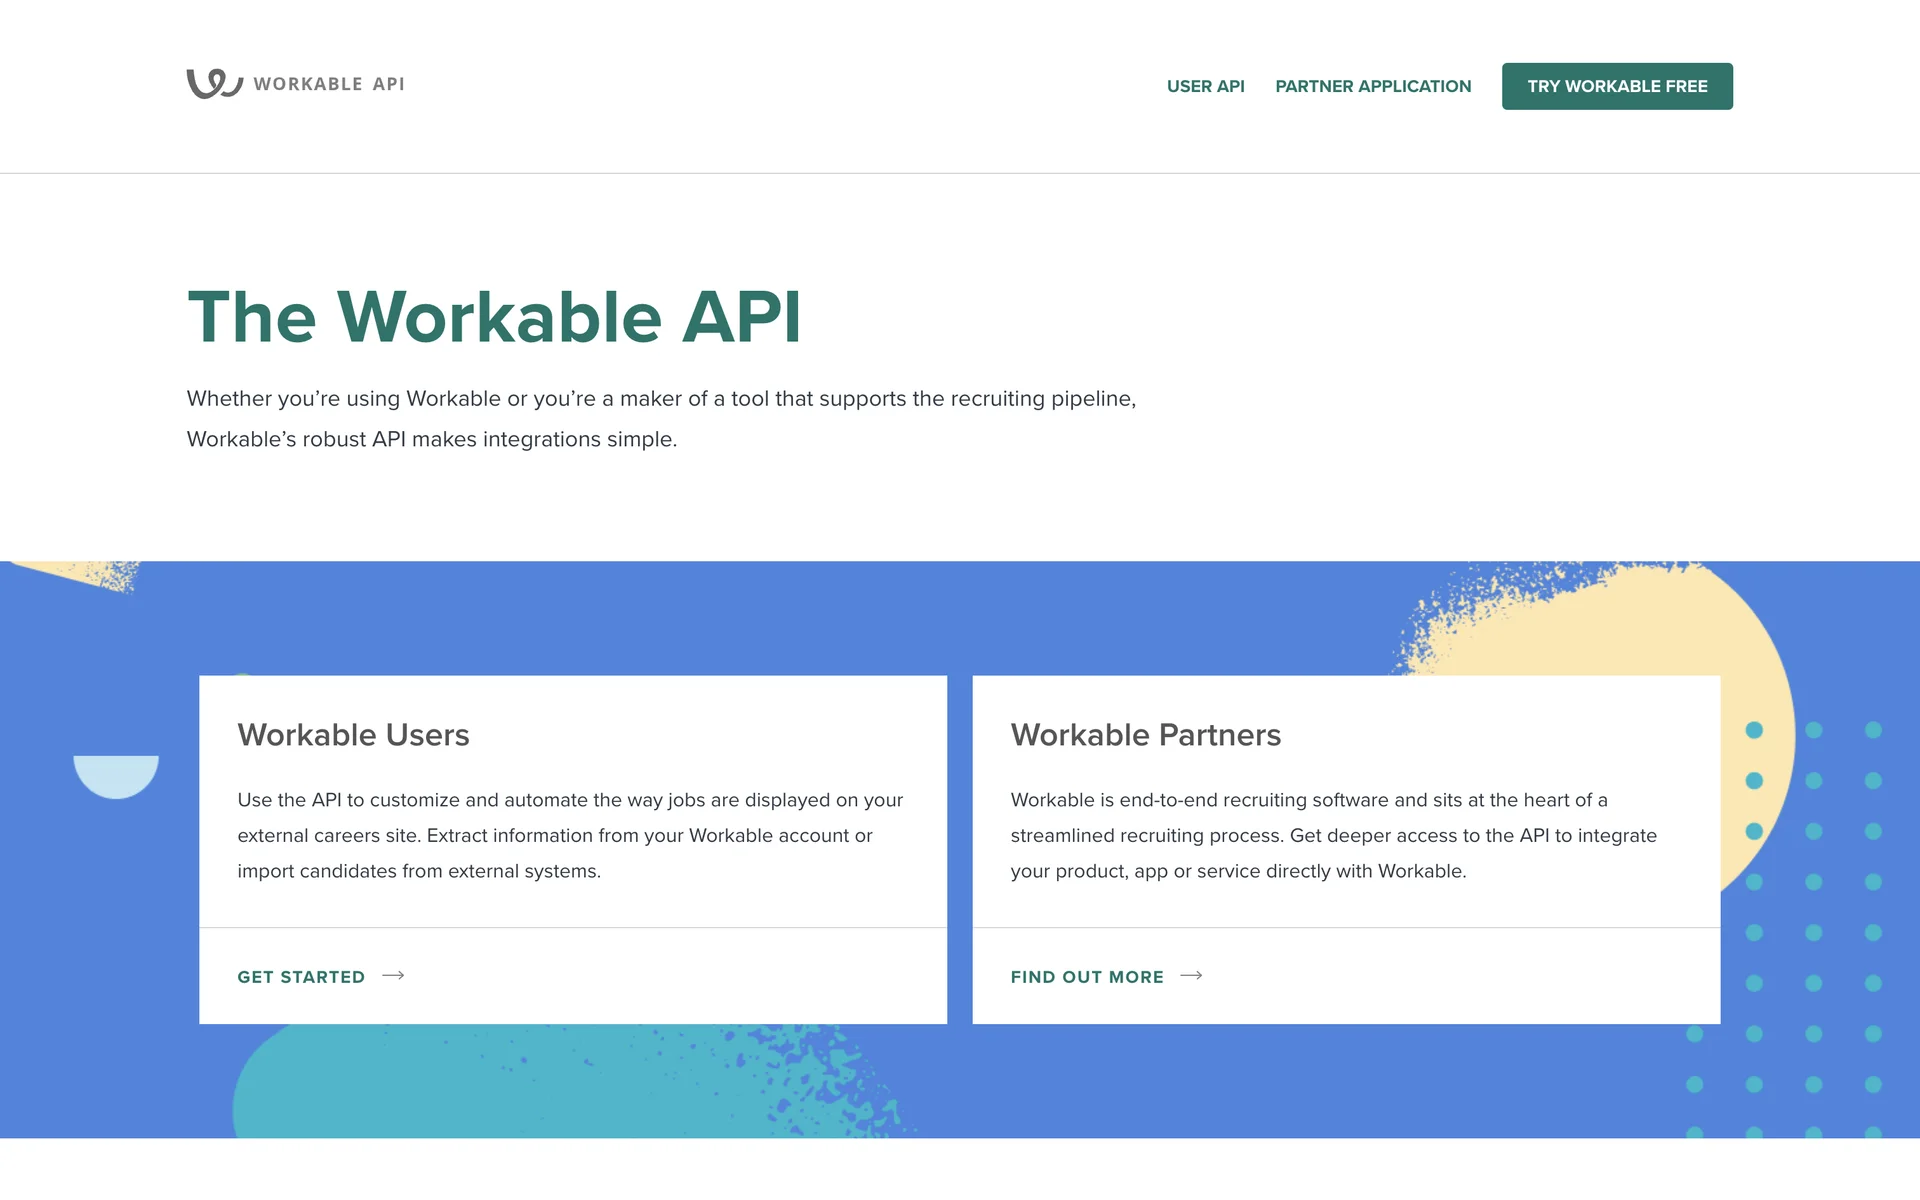The image size is (1920, 1200).
Task: Click the Workable Partners card description text
Action: pyautogui.click(x=1333, y=835)
